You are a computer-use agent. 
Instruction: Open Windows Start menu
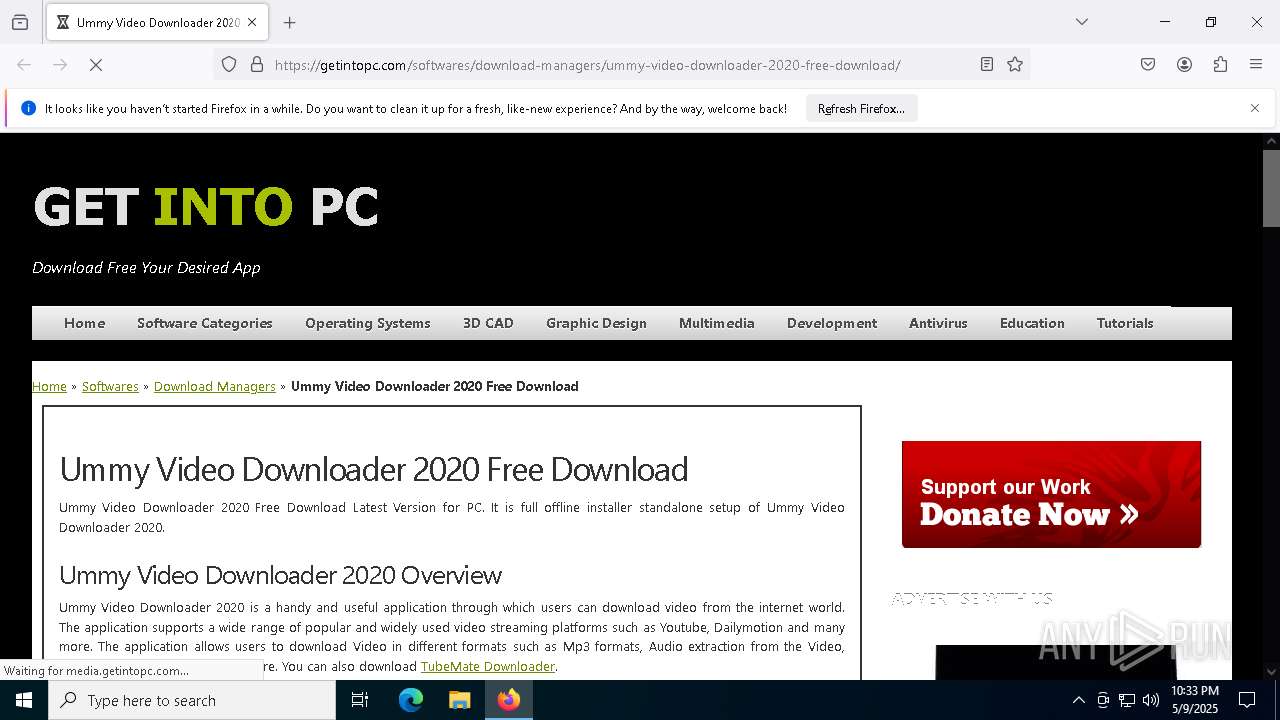(24, 700)
